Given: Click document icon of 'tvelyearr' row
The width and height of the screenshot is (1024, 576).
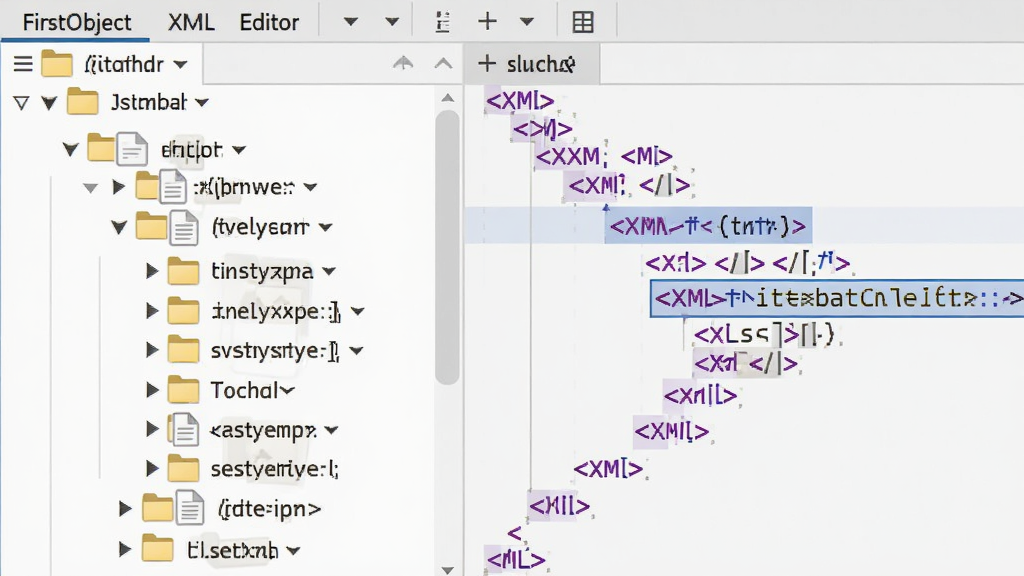Looking at the screenshot, I should [x=184, y=227].
